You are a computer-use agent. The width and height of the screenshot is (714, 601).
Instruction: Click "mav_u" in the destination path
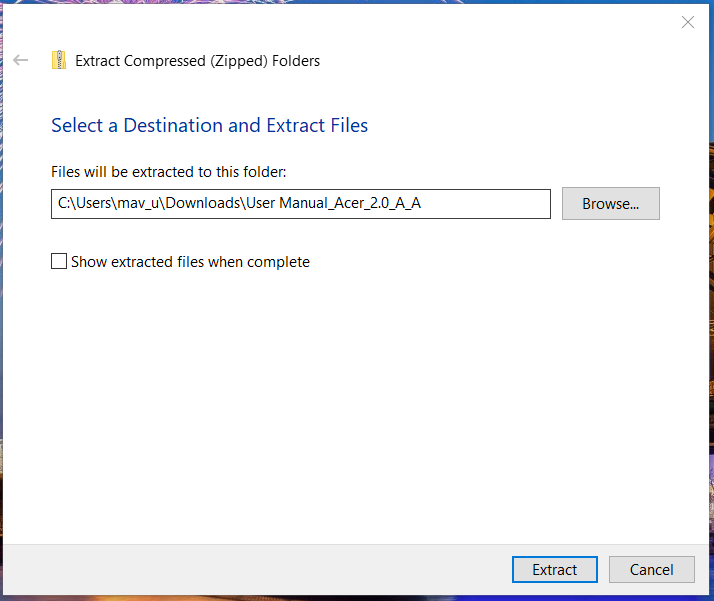139,204
